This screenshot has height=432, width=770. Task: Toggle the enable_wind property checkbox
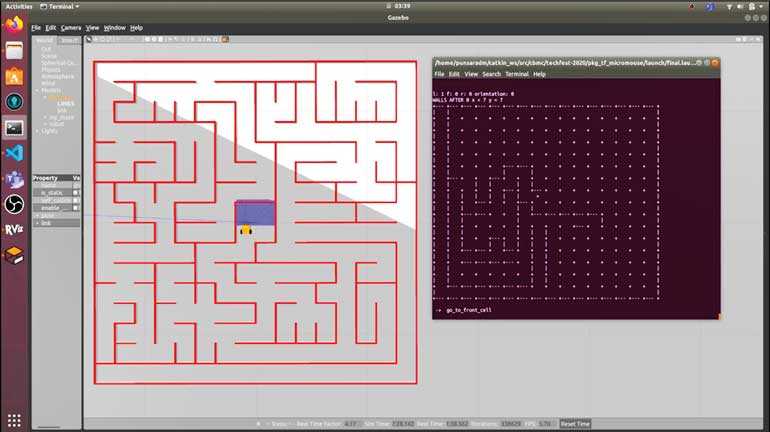[x=76, y=207]
